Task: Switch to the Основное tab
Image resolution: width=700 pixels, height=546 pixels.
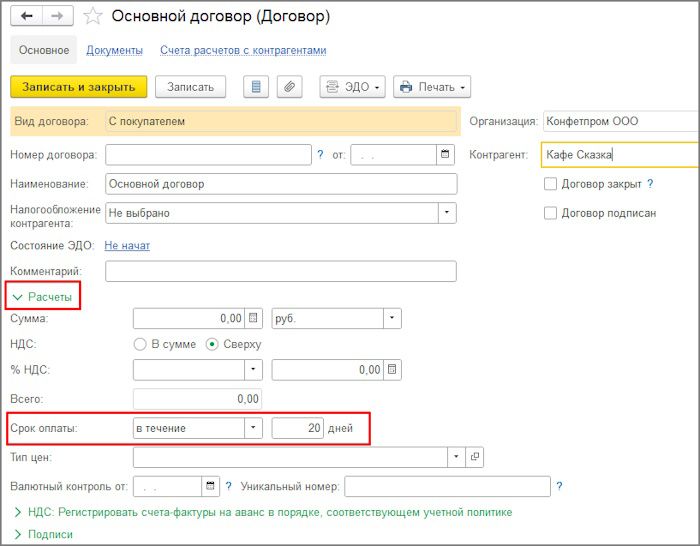Action: [44, 50]
